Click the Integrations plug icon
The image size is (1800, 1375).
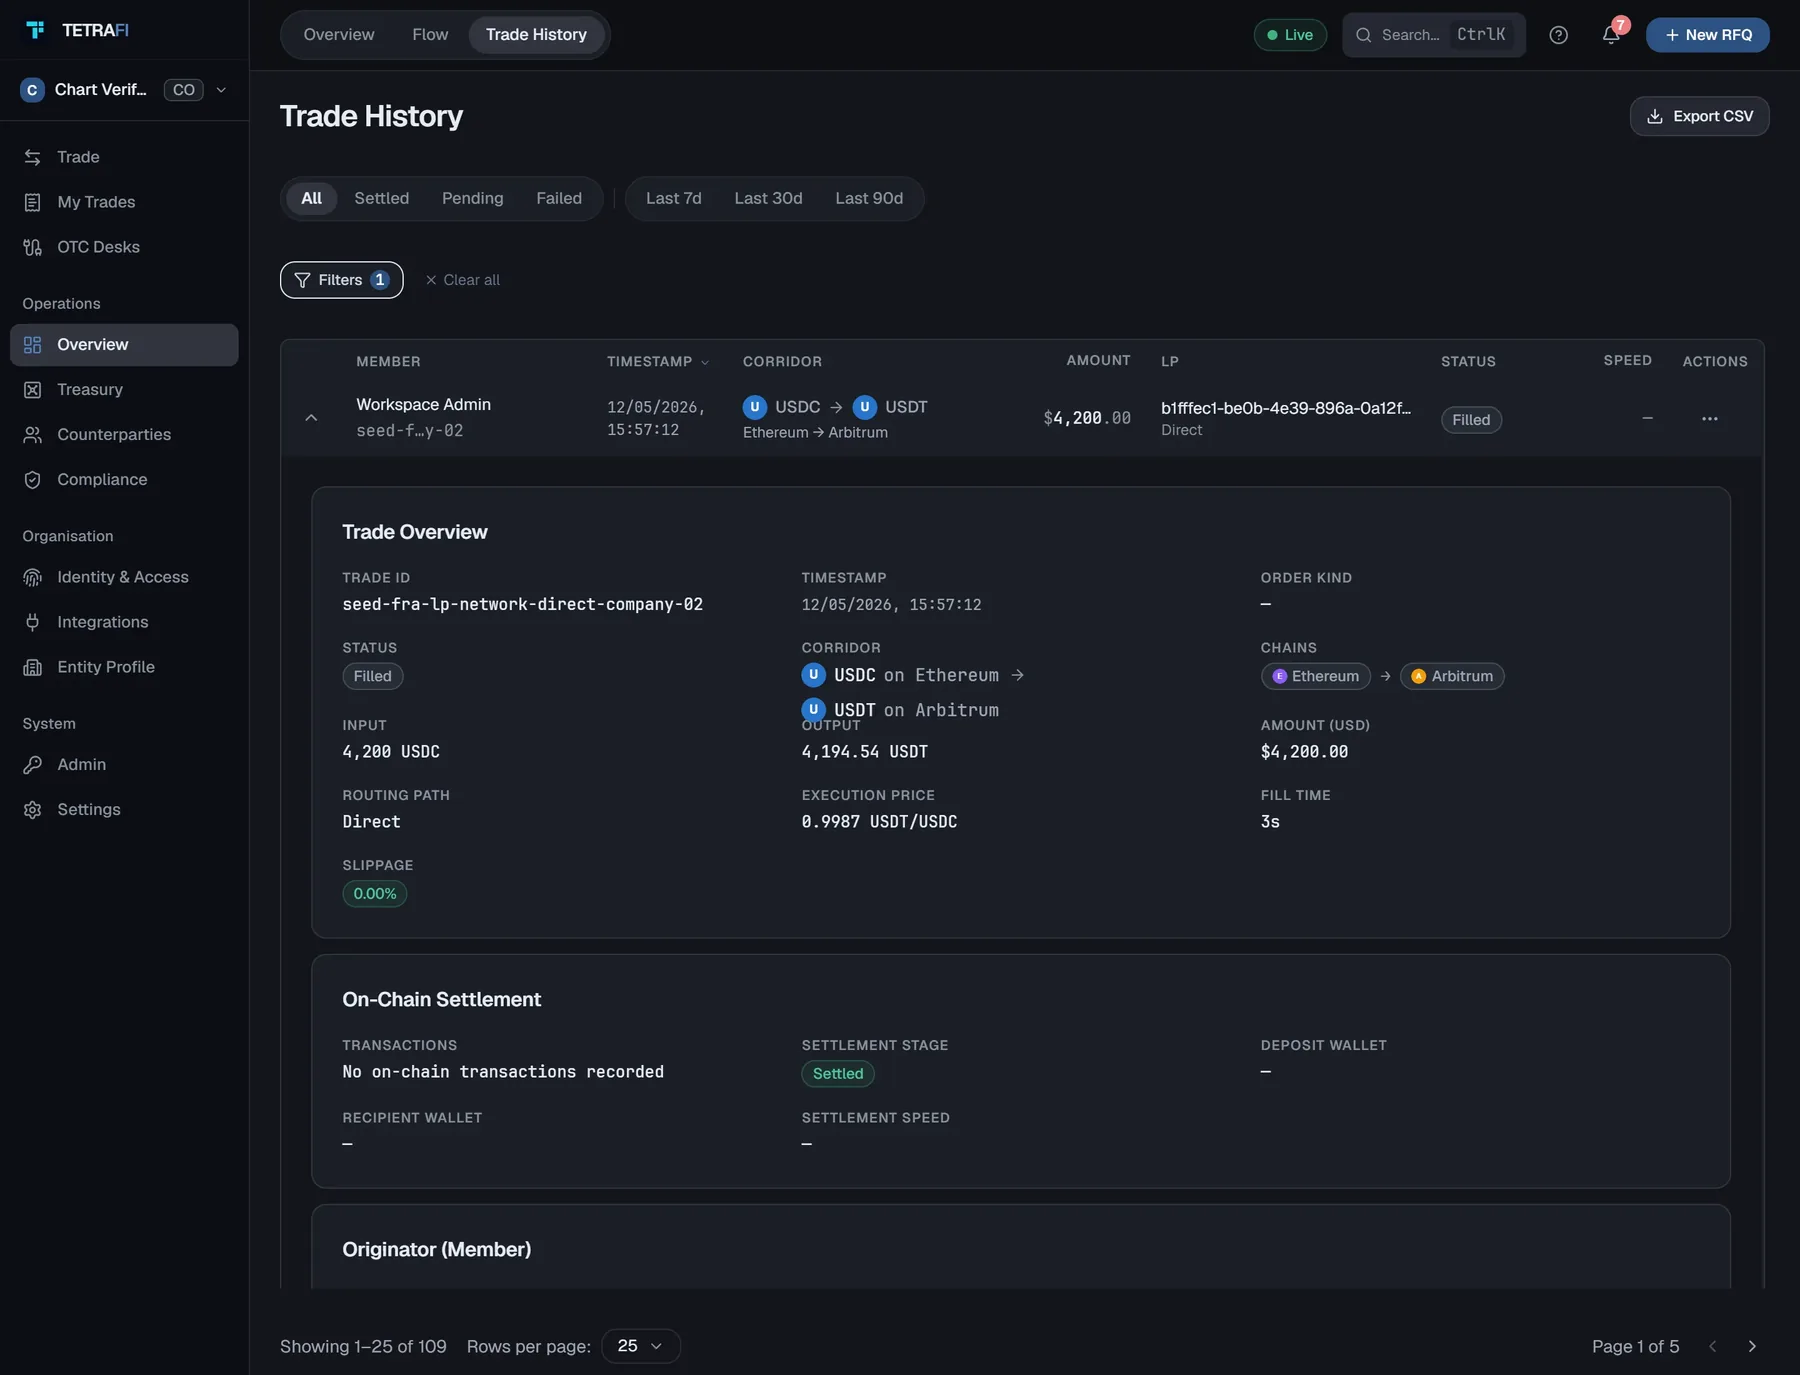pos(33,622)
